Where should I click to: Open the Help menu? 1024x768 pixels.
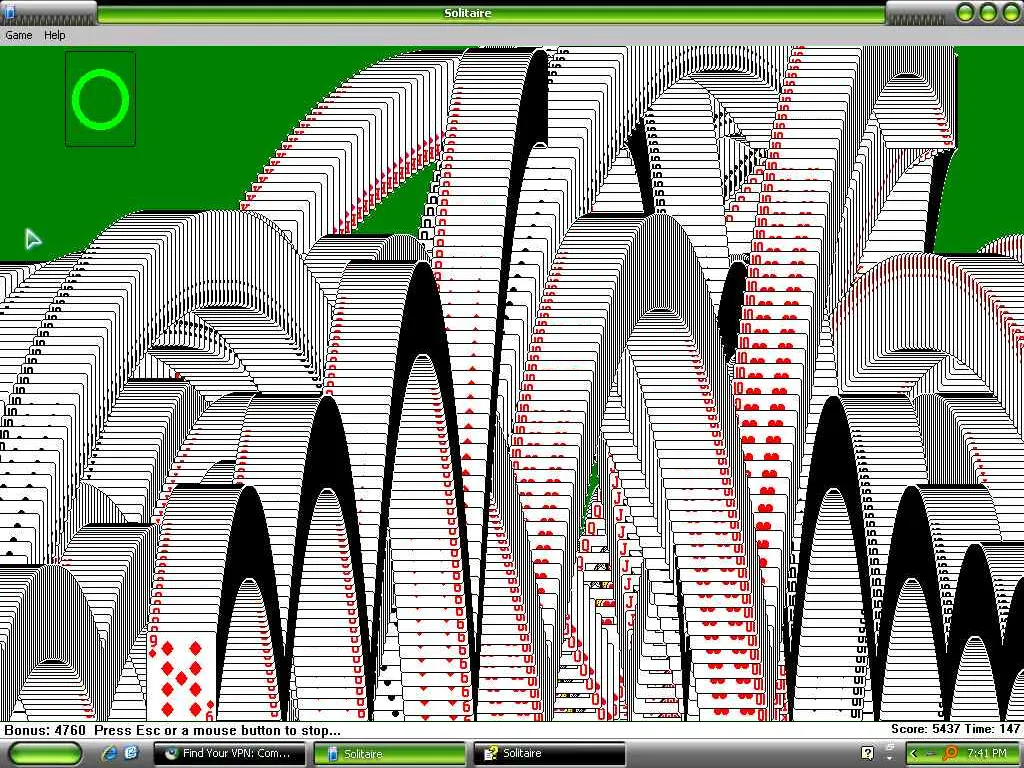coord(54,35)
